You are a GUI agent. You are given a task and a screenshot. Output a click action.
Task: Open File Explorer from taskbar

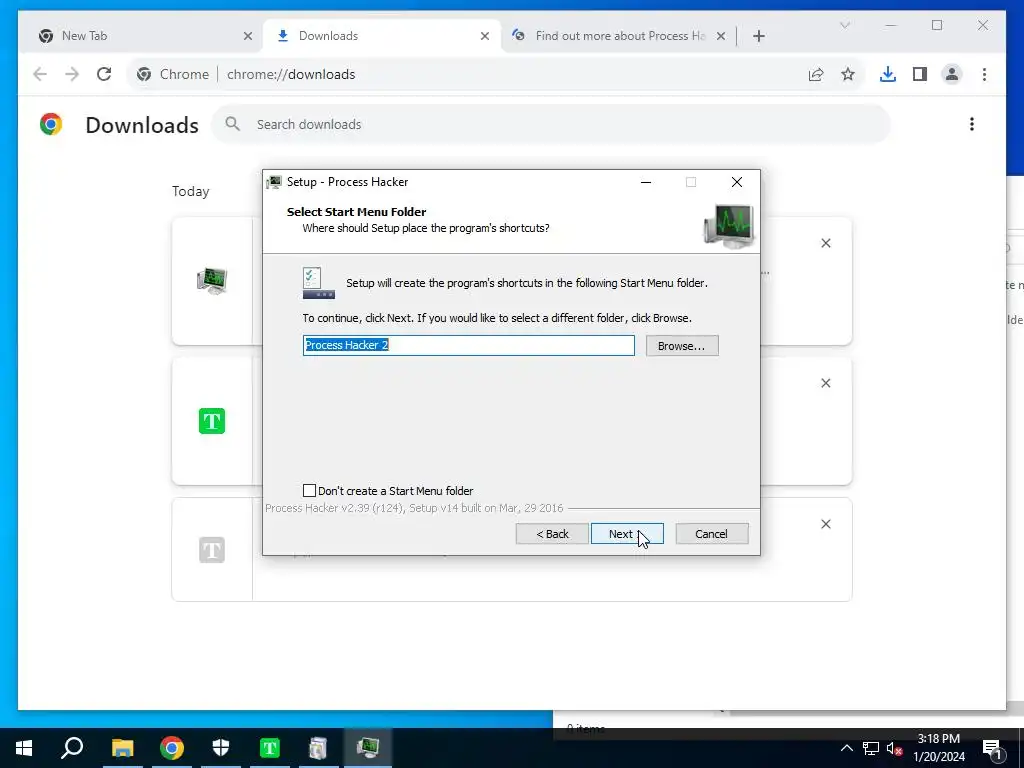click(x=122, y=748)
